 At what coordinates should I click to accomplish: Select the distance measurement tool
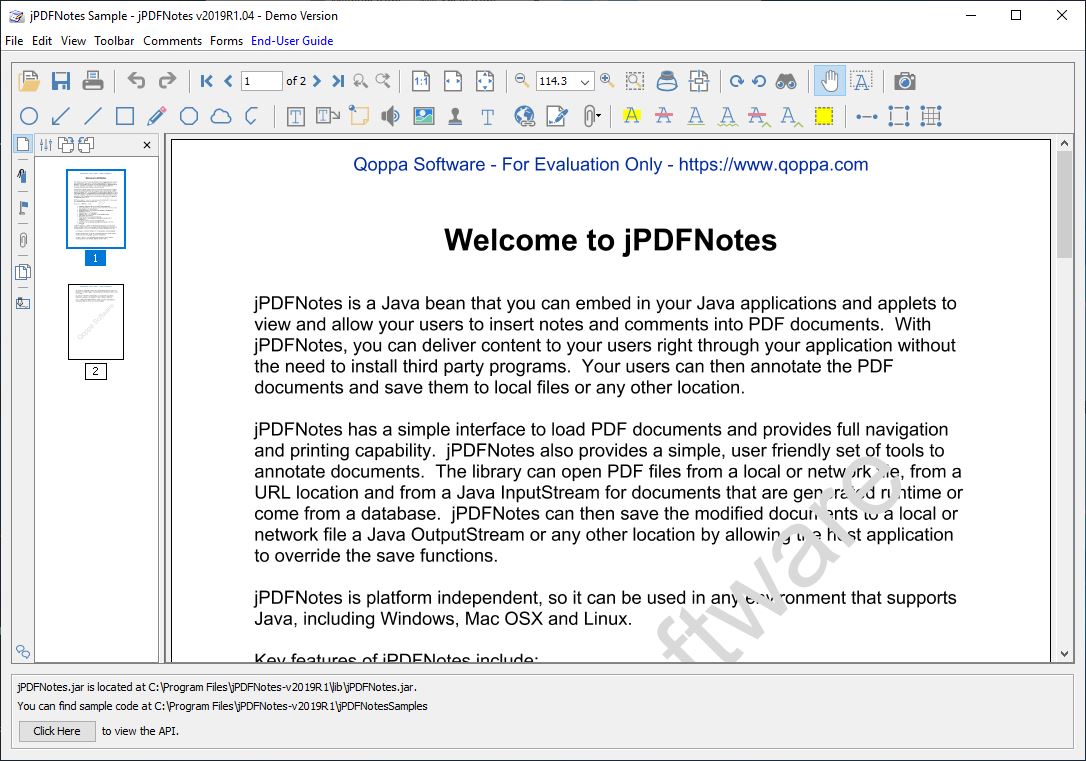pos(866,116)
